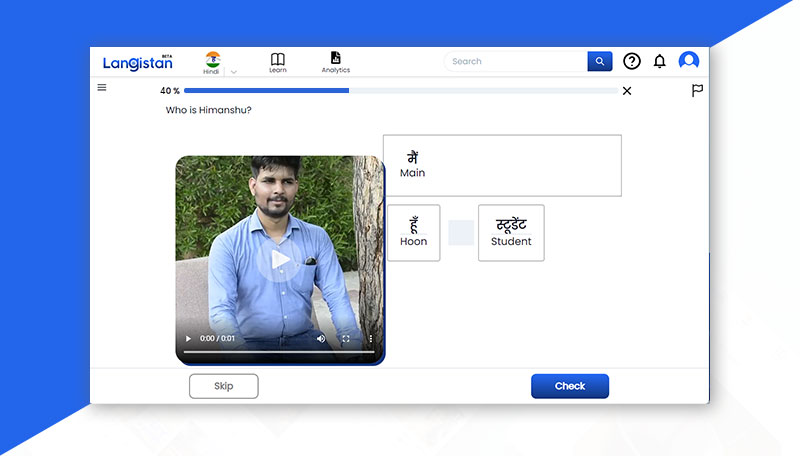Open the user profile avatar
Image resolution: width=800 pixels, height=456 pixels.
689,61
